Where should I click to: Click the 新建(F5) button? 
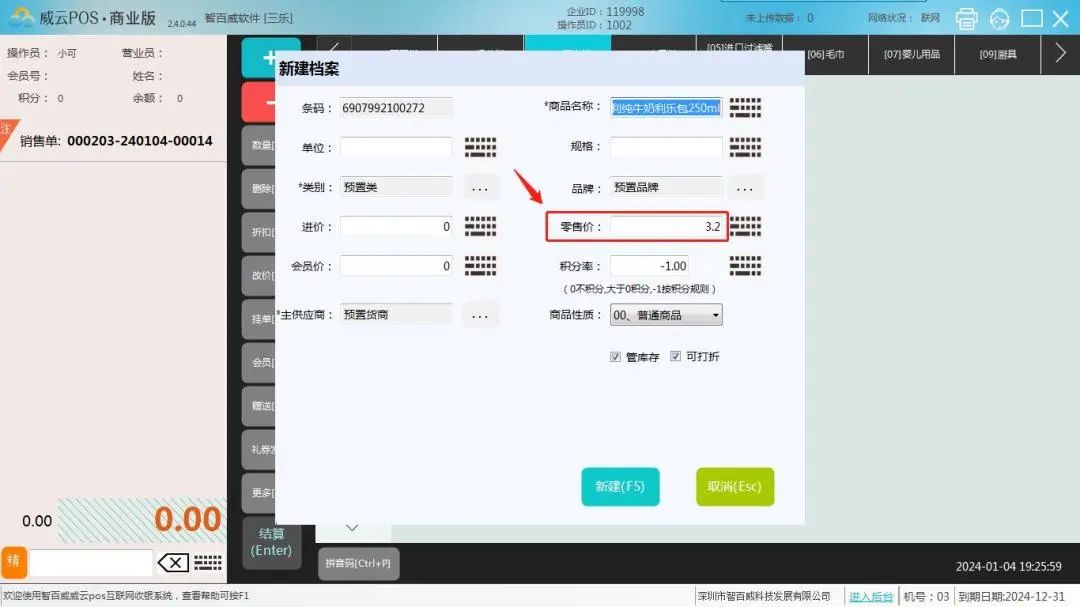pos(620,487)
